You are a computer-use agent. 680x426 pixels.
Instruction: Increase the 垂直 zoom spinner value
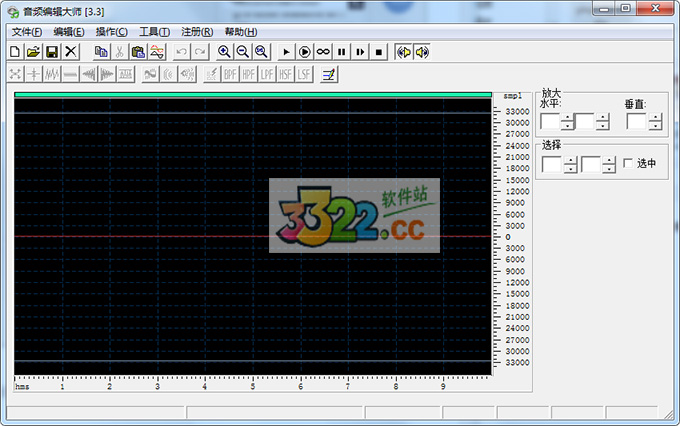655,118
